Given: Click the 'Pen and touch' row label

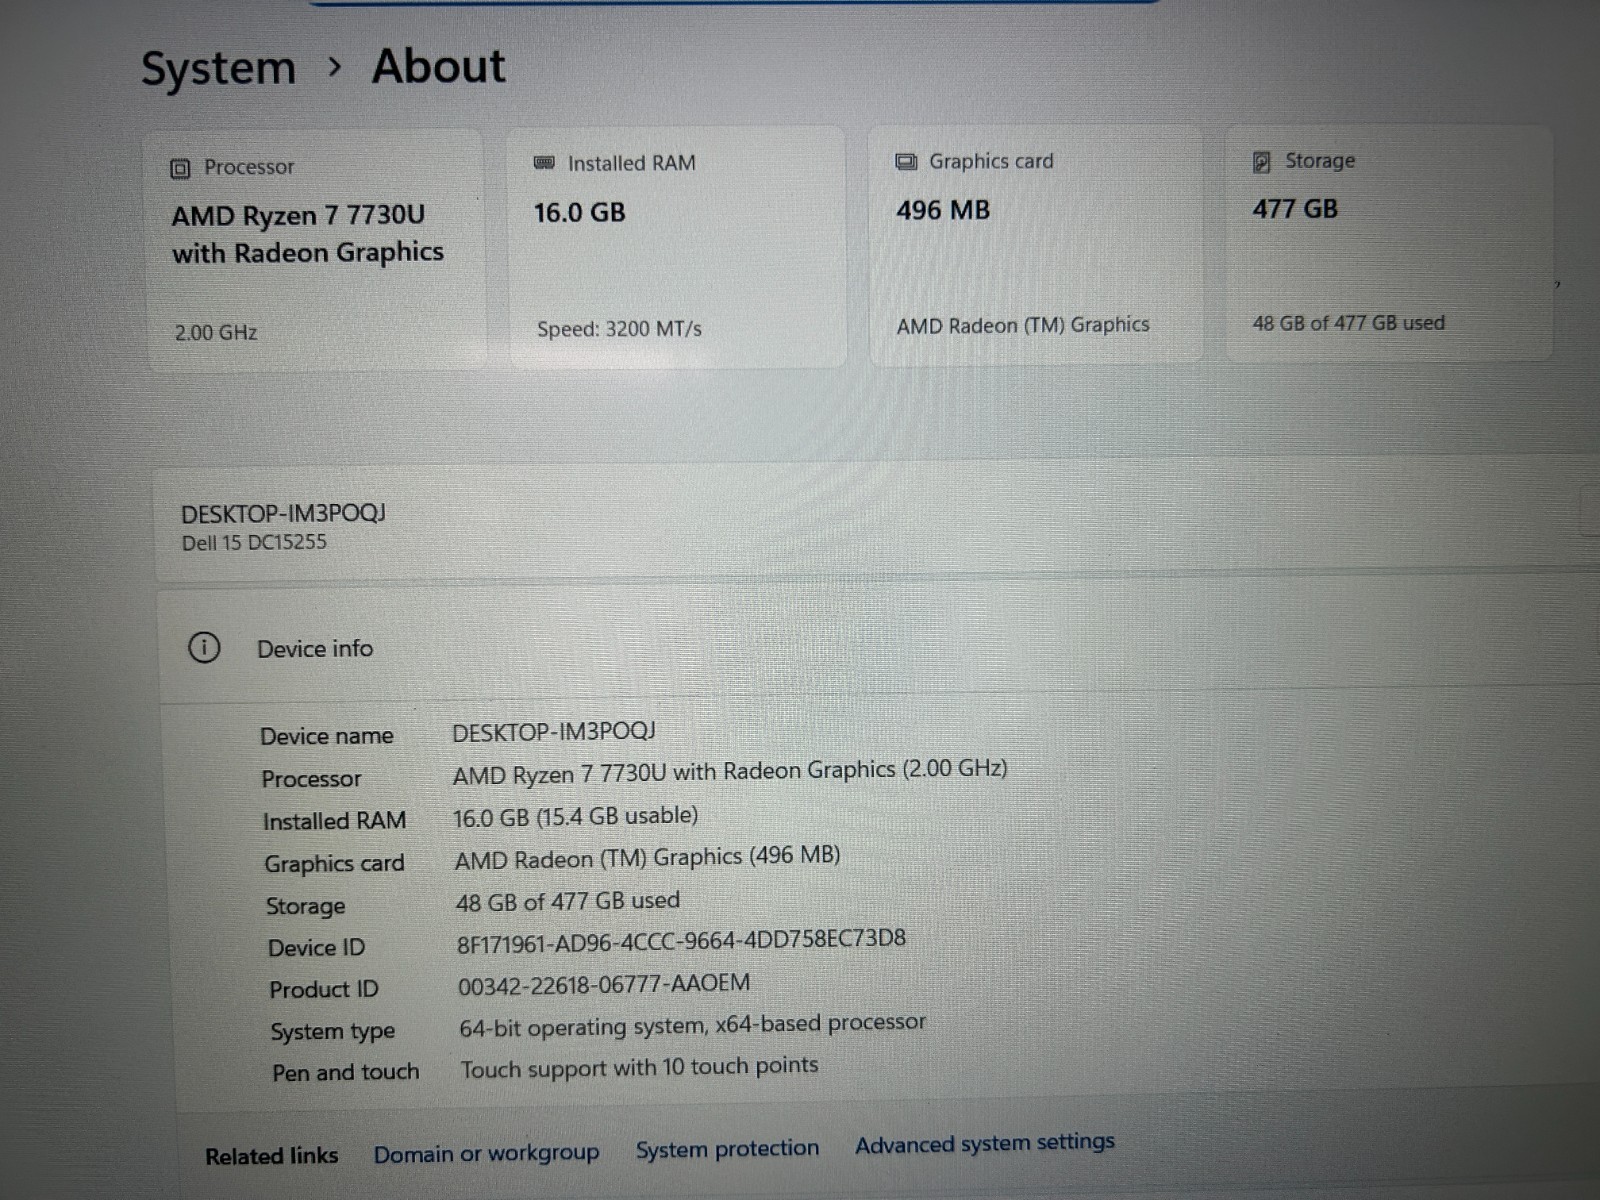Looking at the screenshot, I should [x=345, y=1073].
